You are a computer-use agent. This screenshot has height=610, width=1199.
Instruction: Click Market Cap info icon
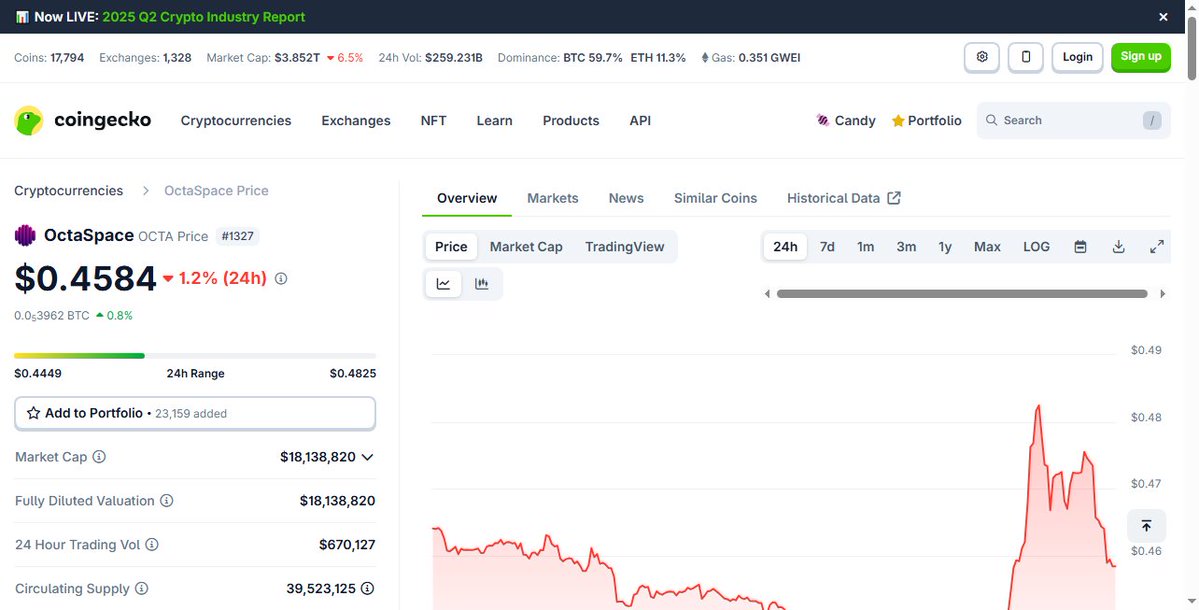(99, 456)
